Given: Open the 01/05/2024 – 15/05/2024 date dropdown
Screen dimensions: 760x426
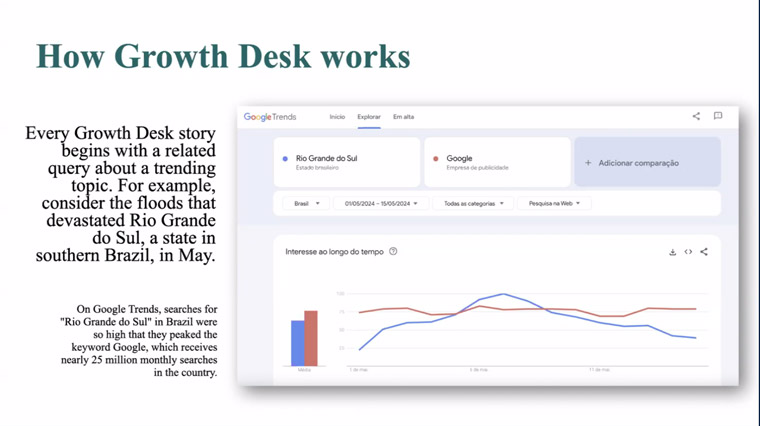Looking at the screenshot, I should pos(381,204).
